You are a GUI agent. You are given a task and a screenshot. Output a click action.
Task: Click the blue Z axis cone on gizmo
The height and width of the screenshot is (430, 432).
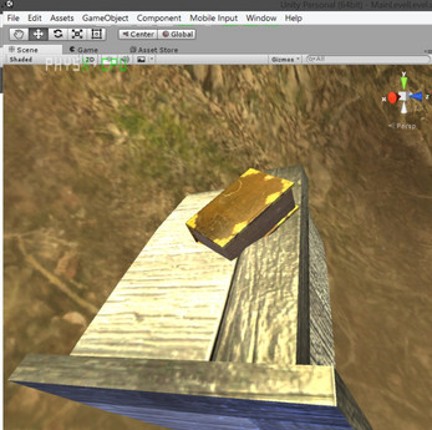click(x=416, y=97)
